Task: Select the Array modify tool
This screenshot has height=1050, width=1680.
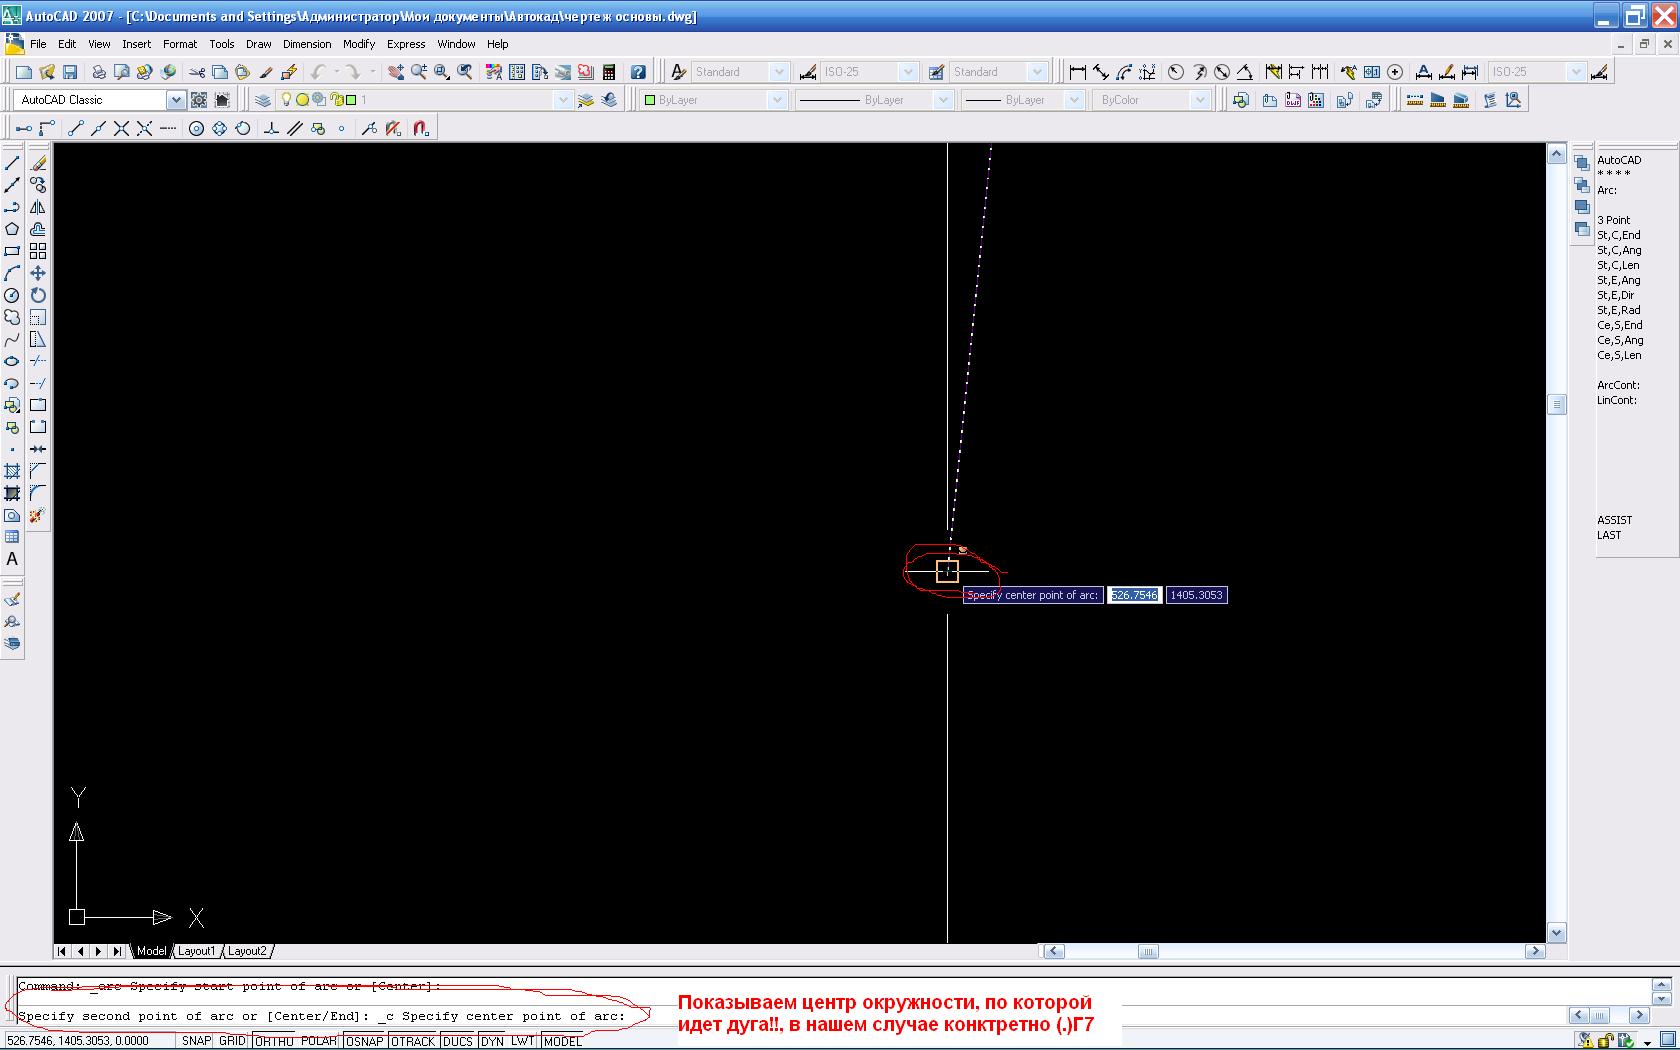Action: point(38,251)
